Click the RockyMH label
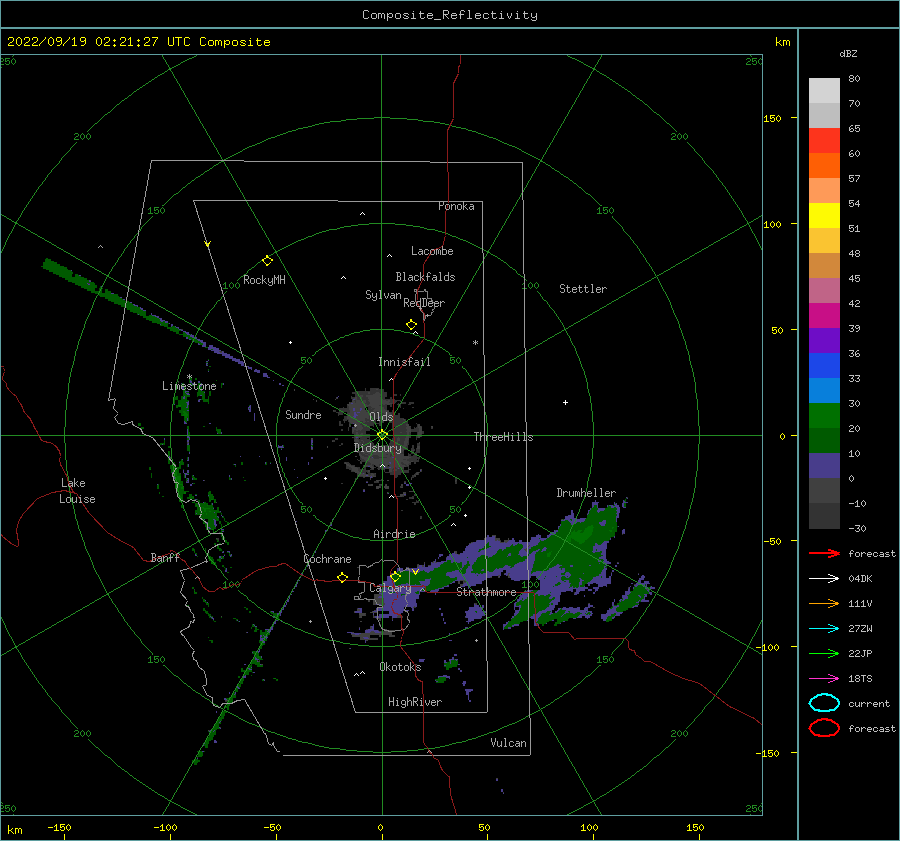 point(264,280)
